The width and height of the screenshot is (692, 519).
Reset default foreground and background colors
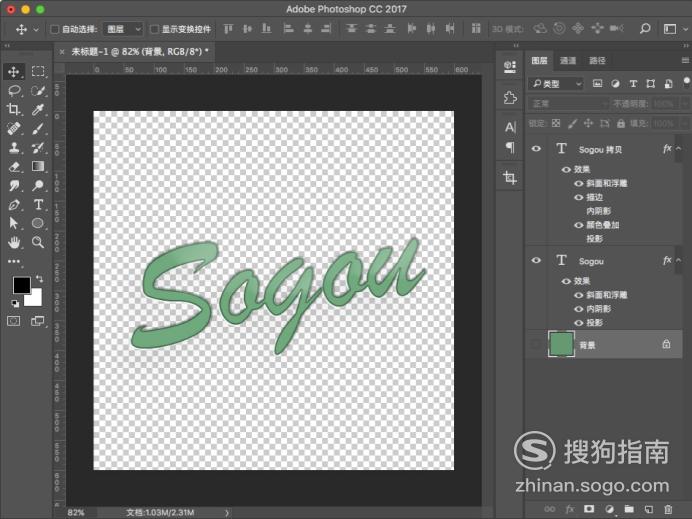click(x=15, y=303)
